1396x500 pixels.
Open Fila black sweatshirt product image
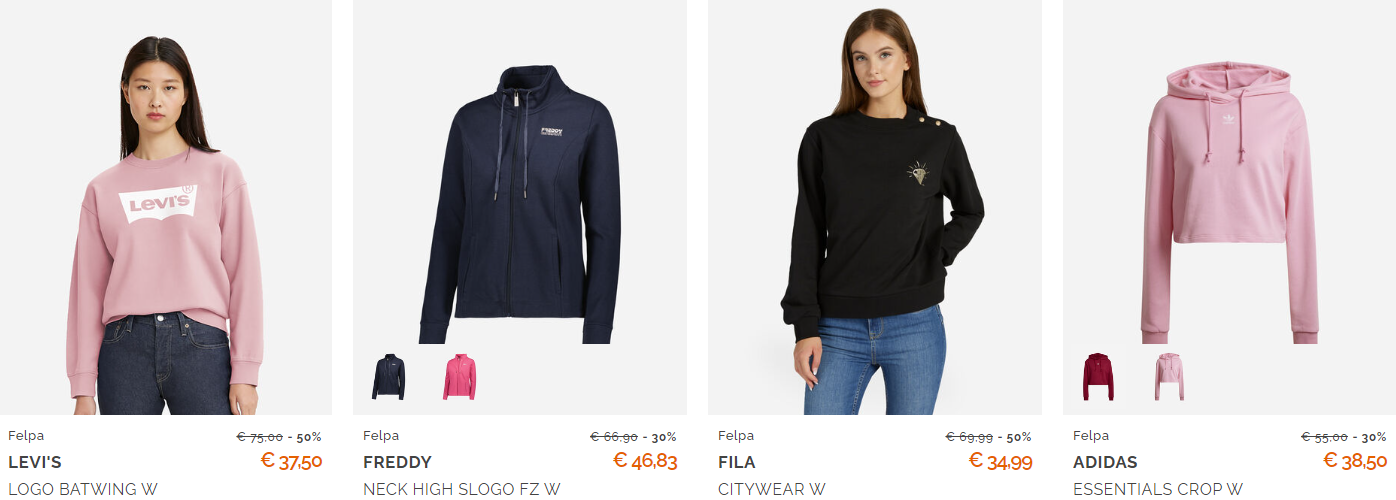(x=875, y=207)
